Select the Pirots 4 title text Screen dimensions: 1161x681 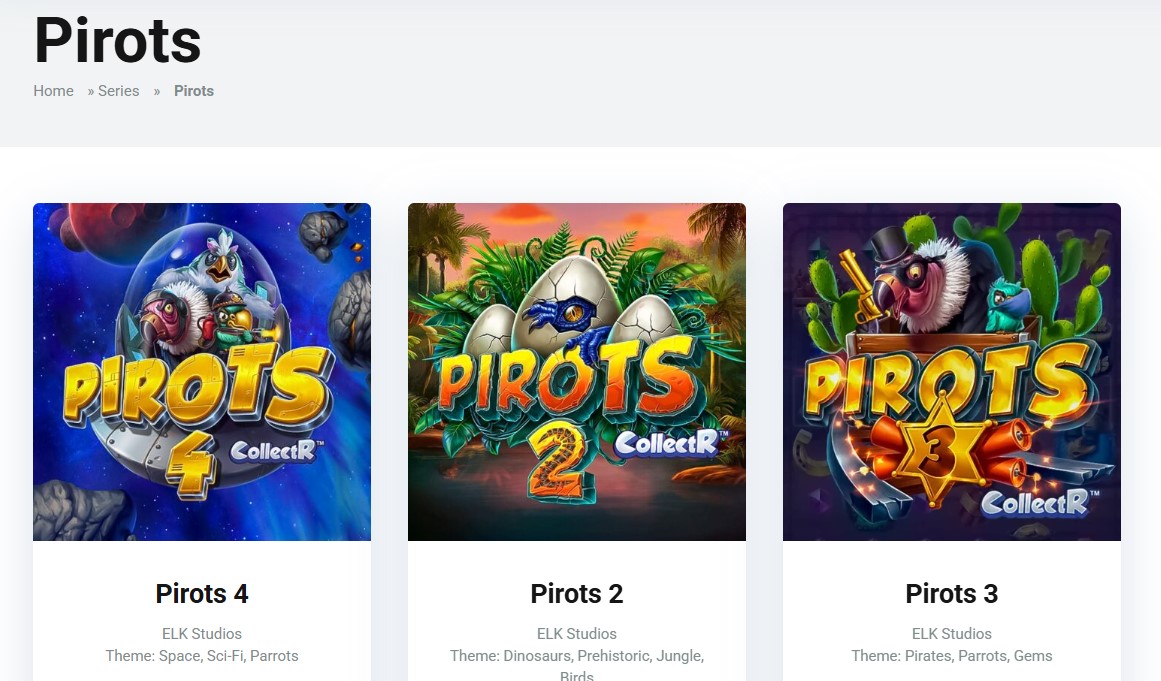tap(202, 594)
